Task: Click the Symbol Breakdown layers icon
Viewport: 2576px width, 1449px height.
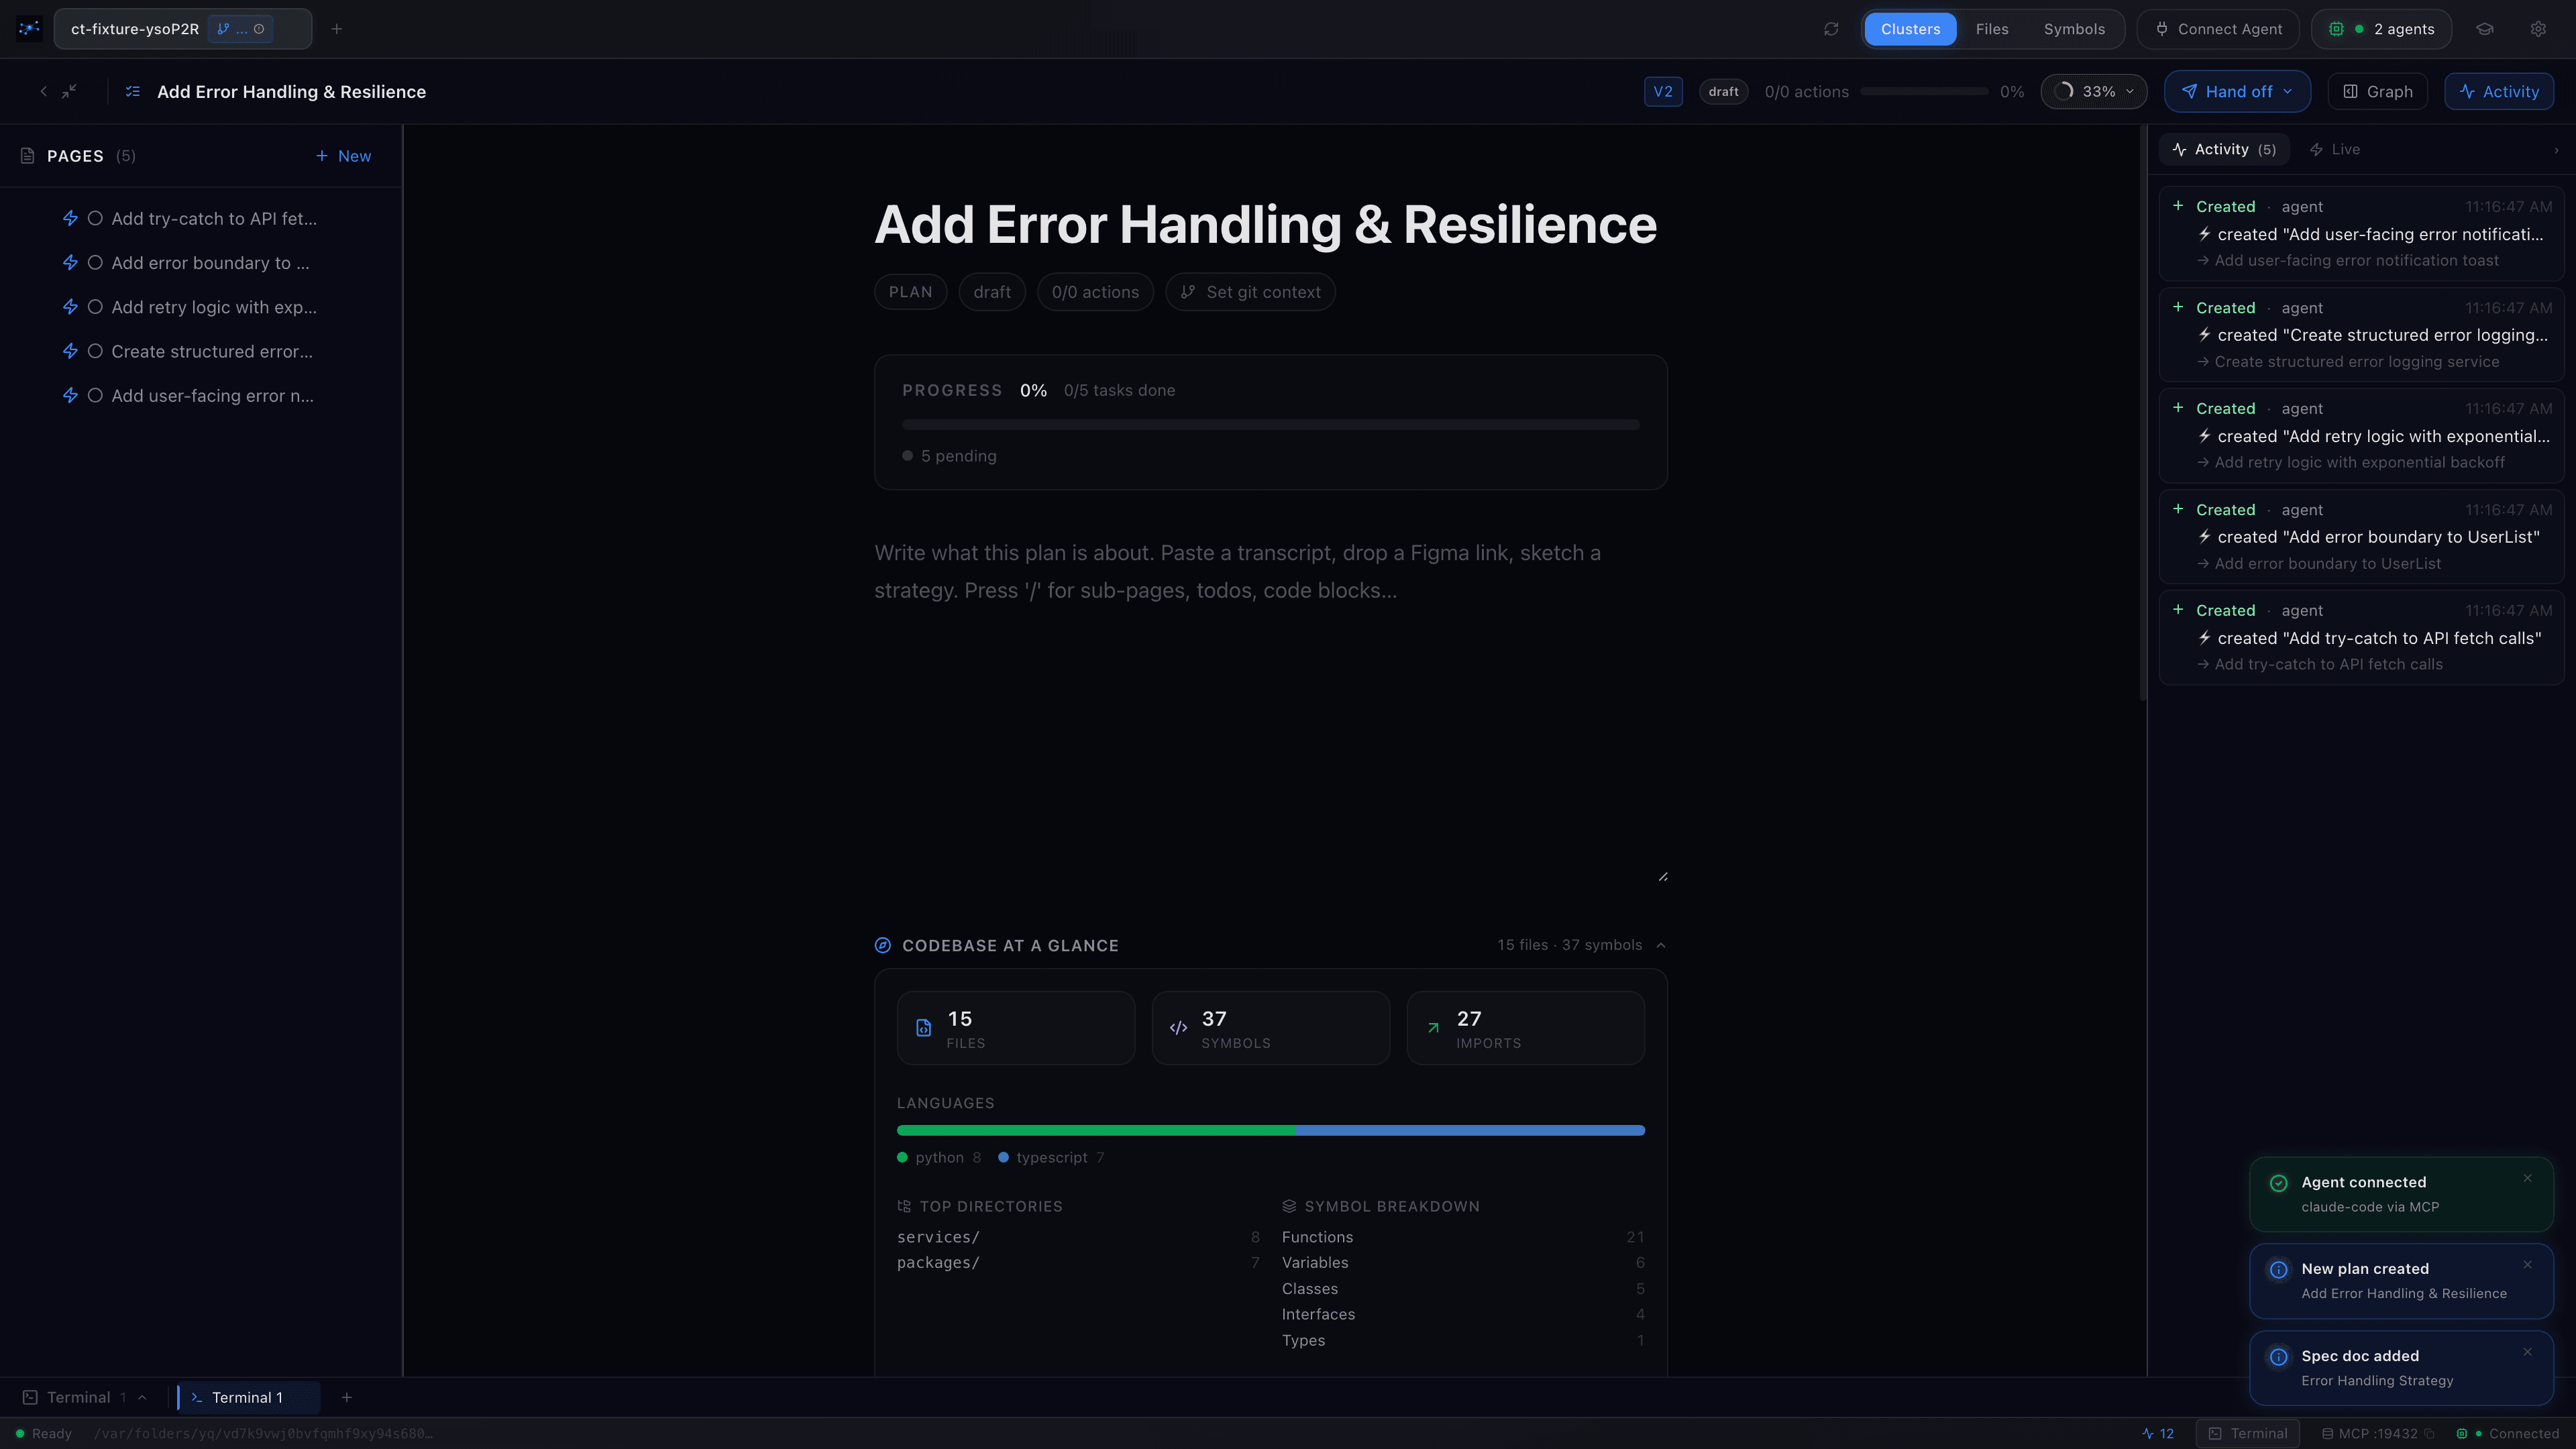Action: 1289,1206
